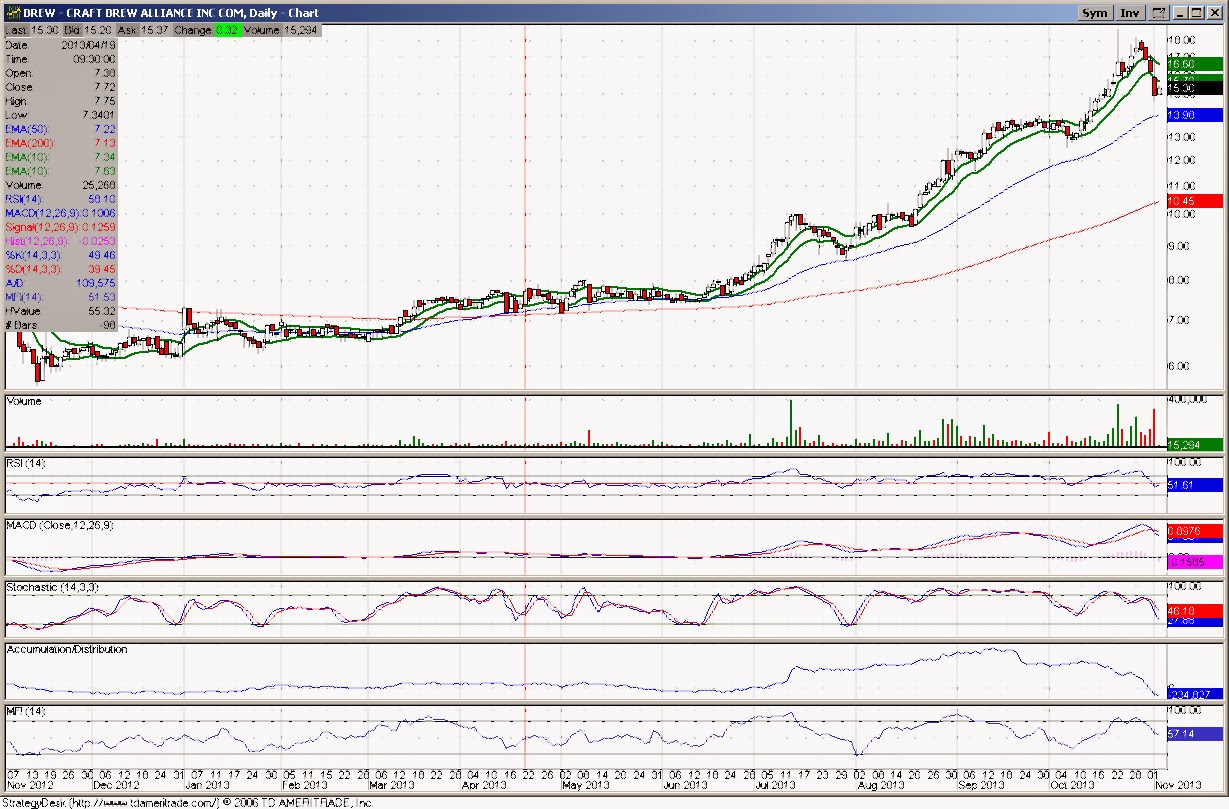Viewport: 1229px width, 809px height.
Task: Select the %K(14,3,3) row
Action: point(61,254)
